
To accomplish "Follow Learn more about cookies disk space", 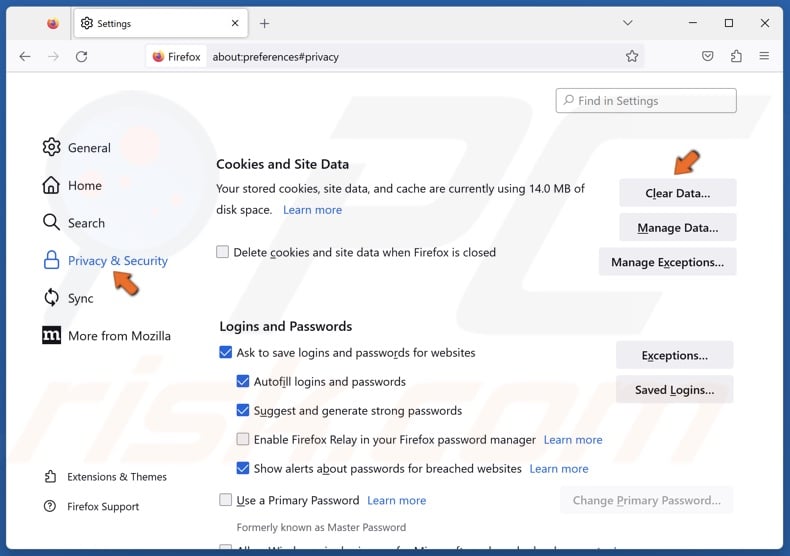I will pos(312,210).
